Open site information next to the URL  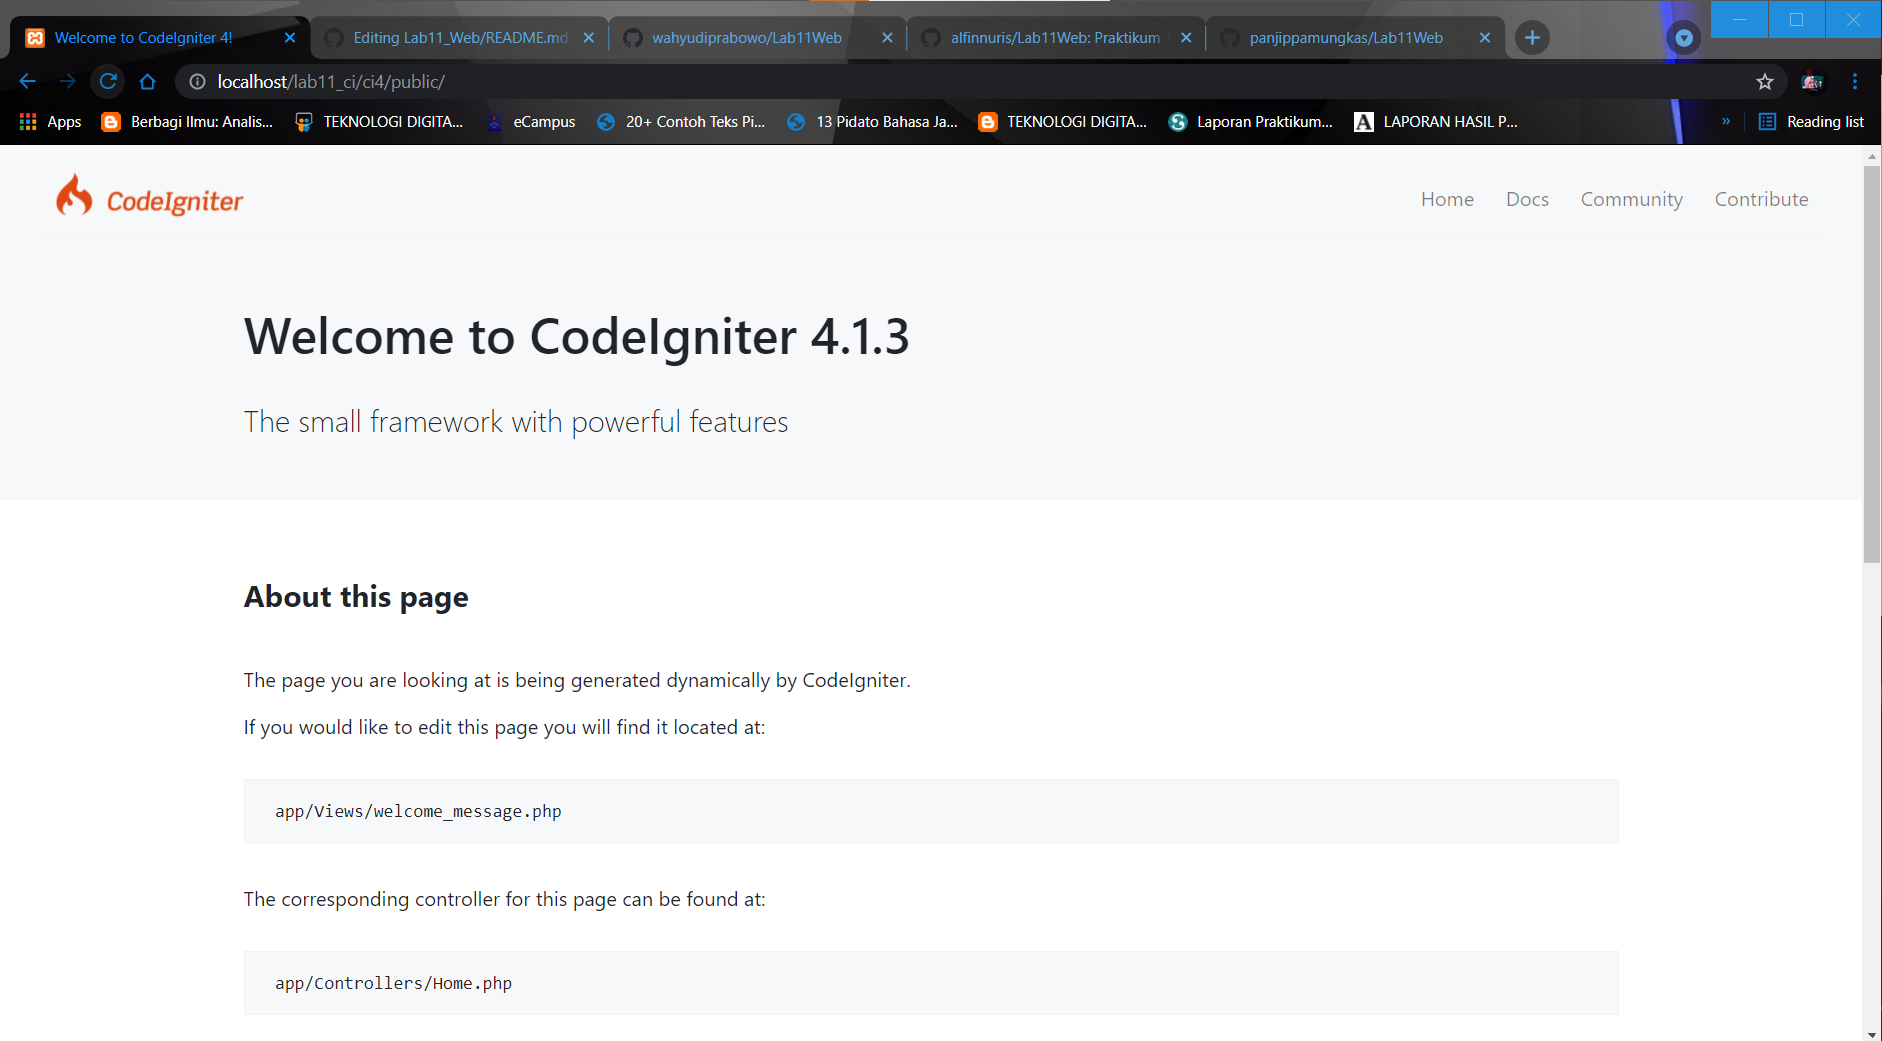coord(196,81)
